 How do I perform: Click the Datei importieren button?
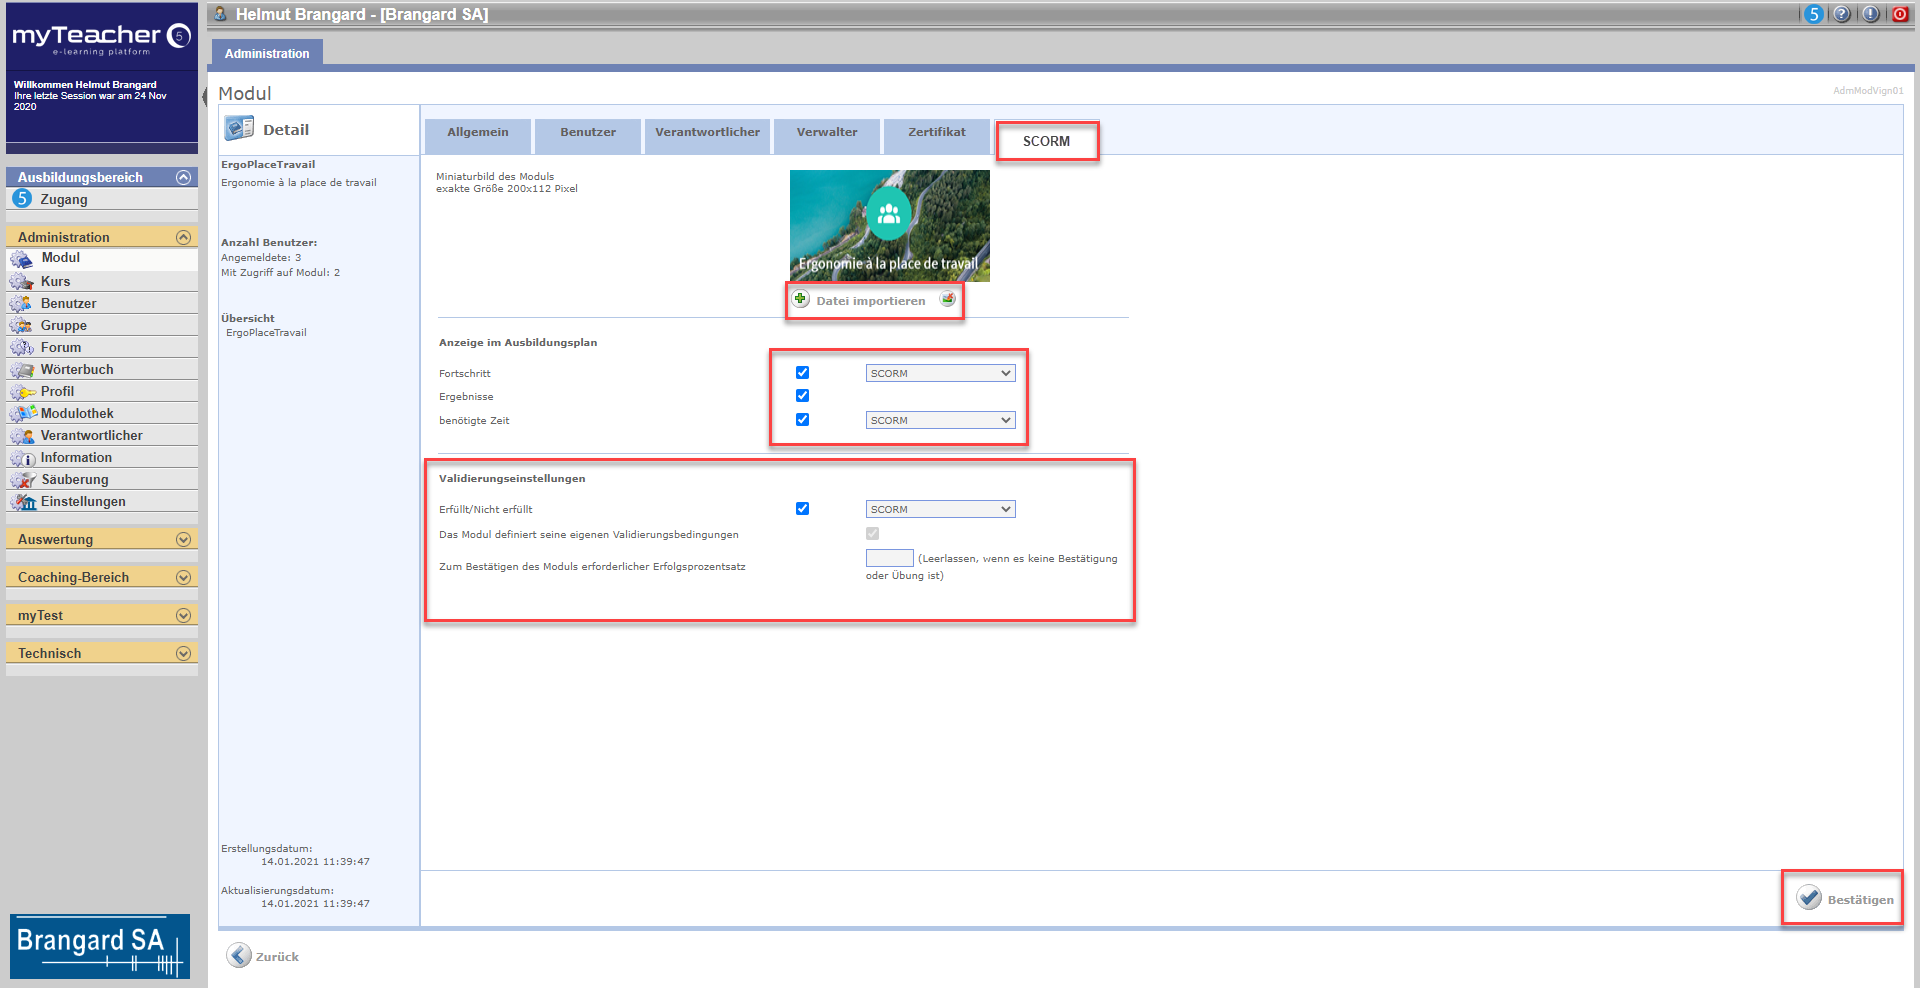point(870,301)
